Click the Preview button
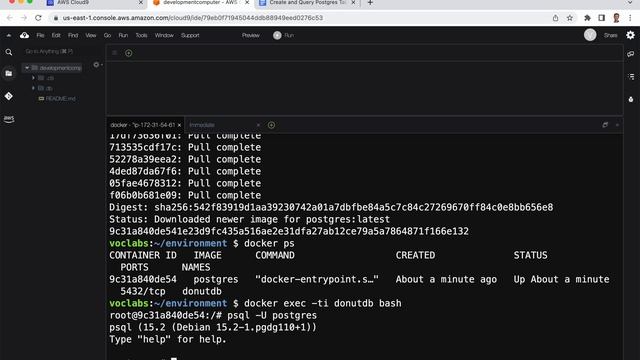 pos(251,36)
